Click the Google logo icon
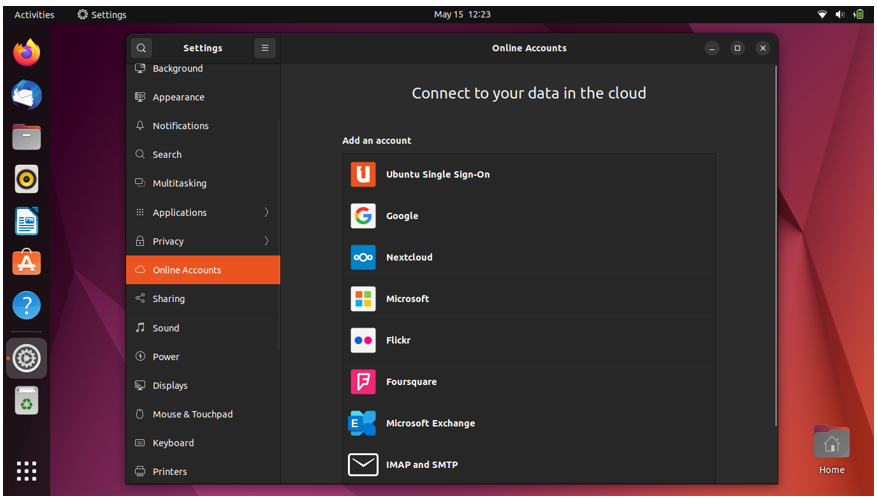877x499 pixels. click(363, 216)
